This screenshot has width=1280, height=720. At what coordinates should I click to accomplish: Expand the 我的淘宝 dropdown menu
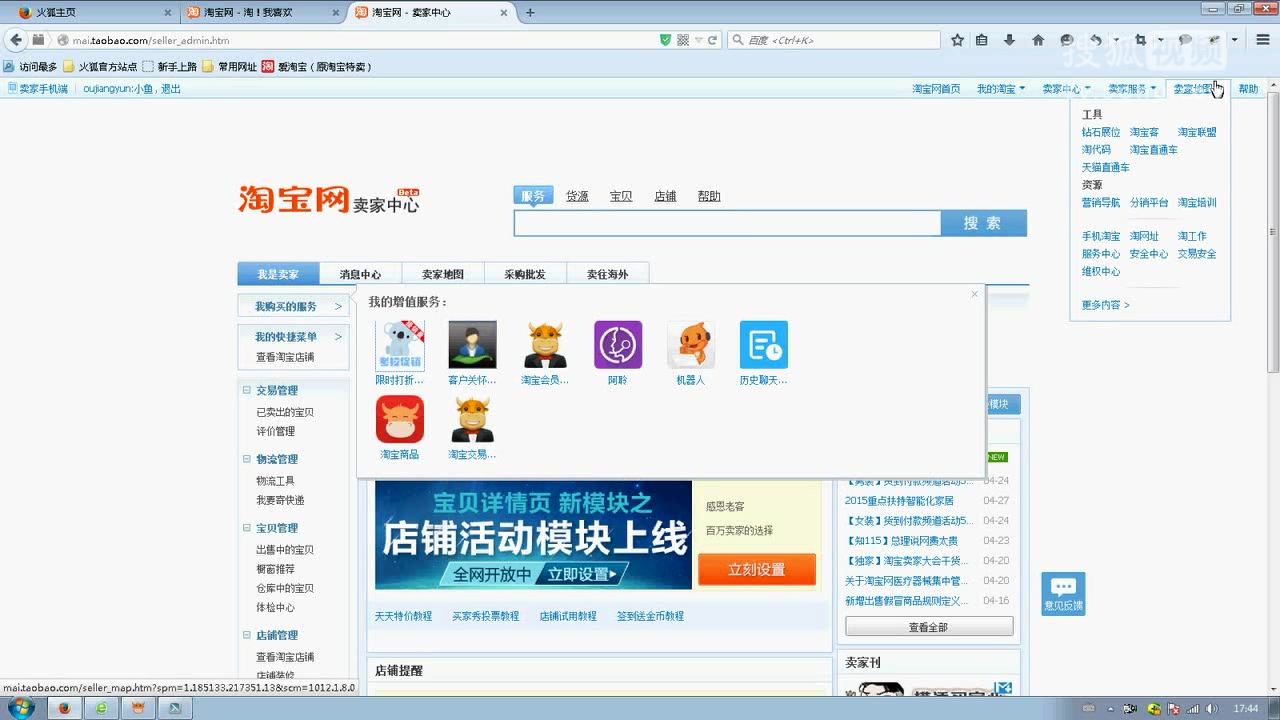(995, 88)
